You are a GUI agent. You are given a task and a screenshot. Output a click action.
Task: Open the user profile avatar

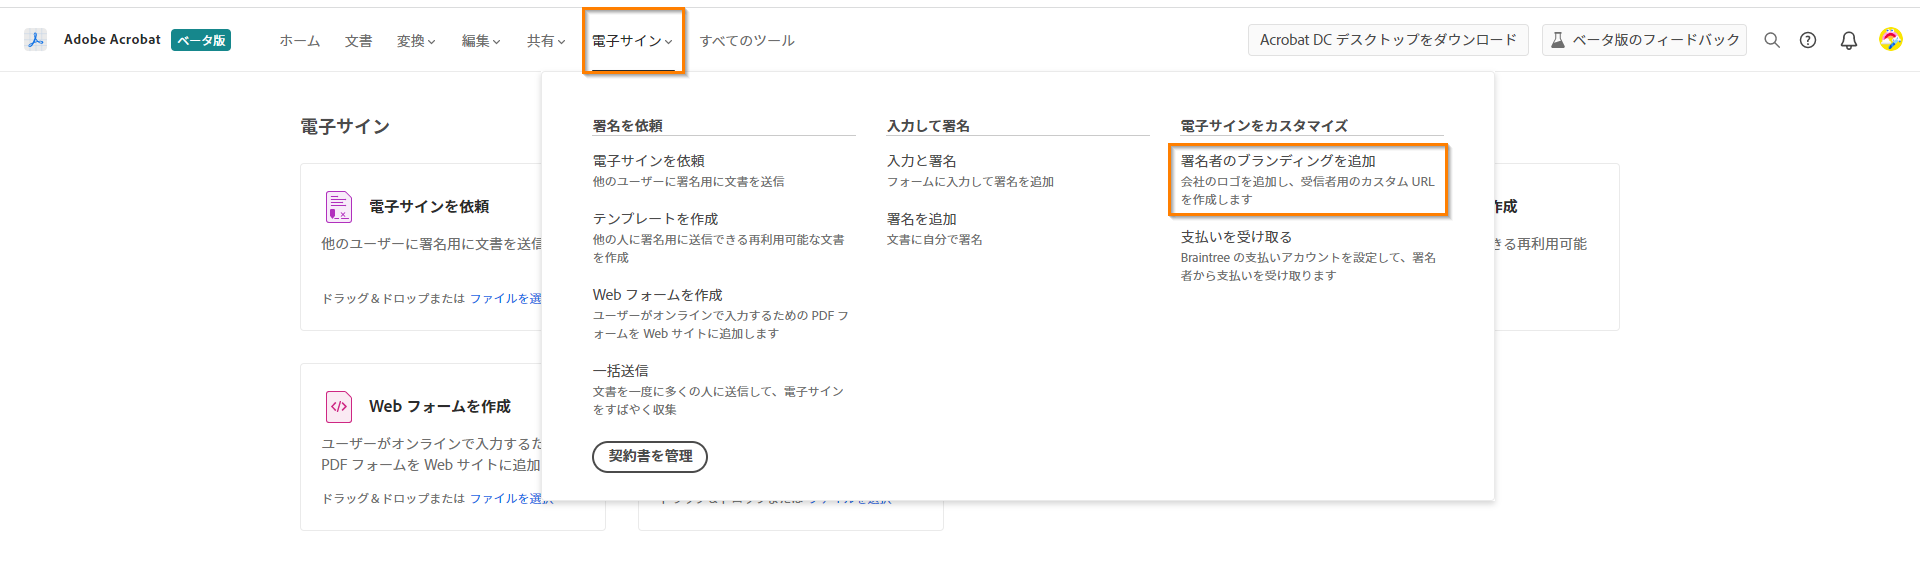[x=1890, y=40]
